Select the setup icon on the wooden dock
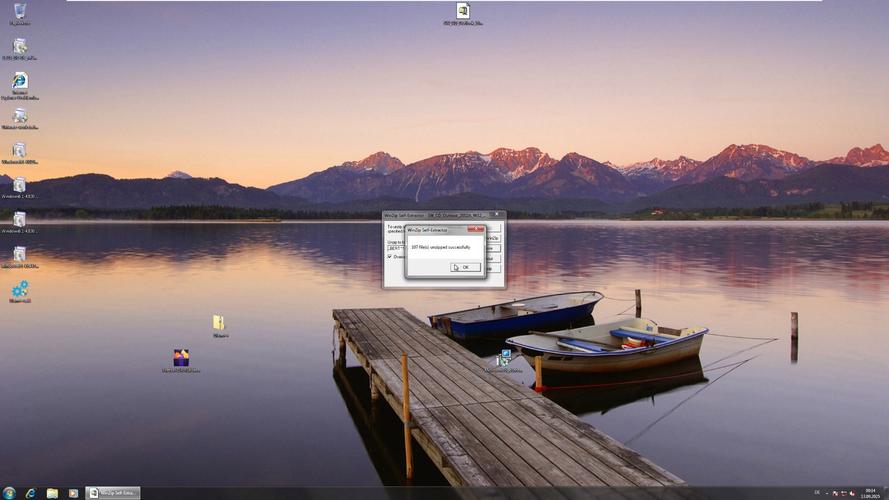The image size is (889, 500). [504, 361]
